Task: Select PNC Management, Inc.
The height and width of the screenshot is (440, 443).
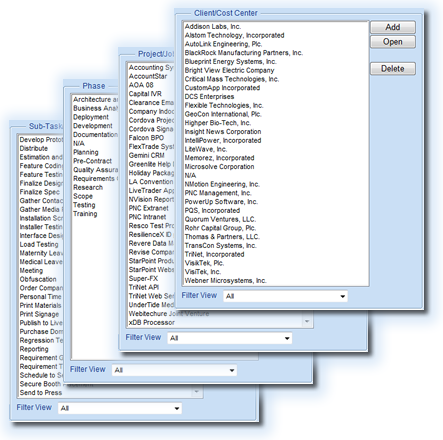Action: pyautogui.click(x=218, y=193)
